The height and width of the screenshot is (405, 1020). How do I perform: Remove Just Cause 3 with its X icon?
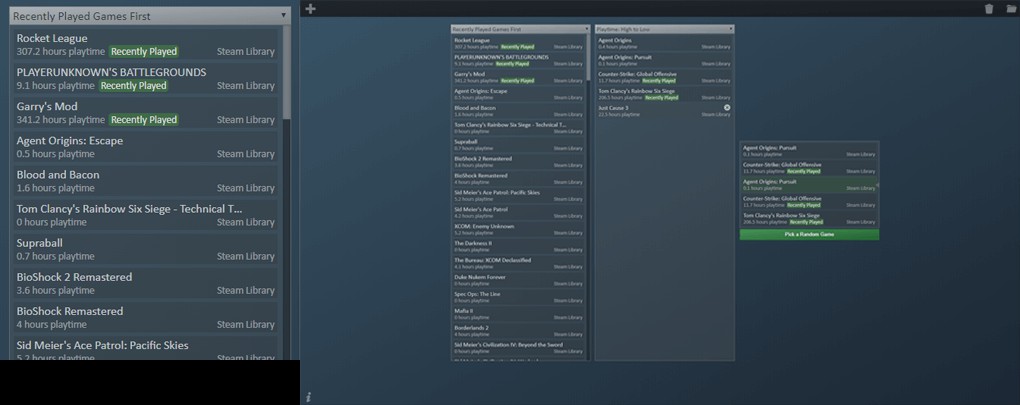727,108
